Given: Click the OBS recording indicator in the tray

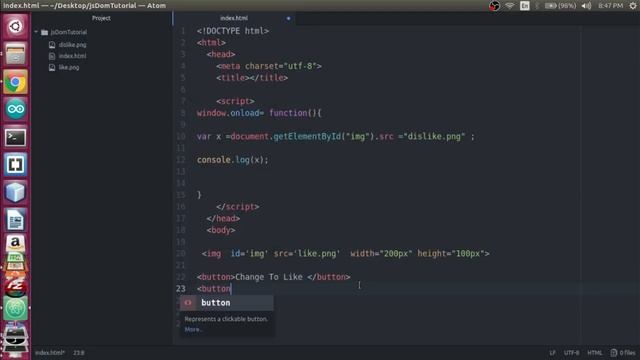Looking at the screenshot, I should pos(494,6).
